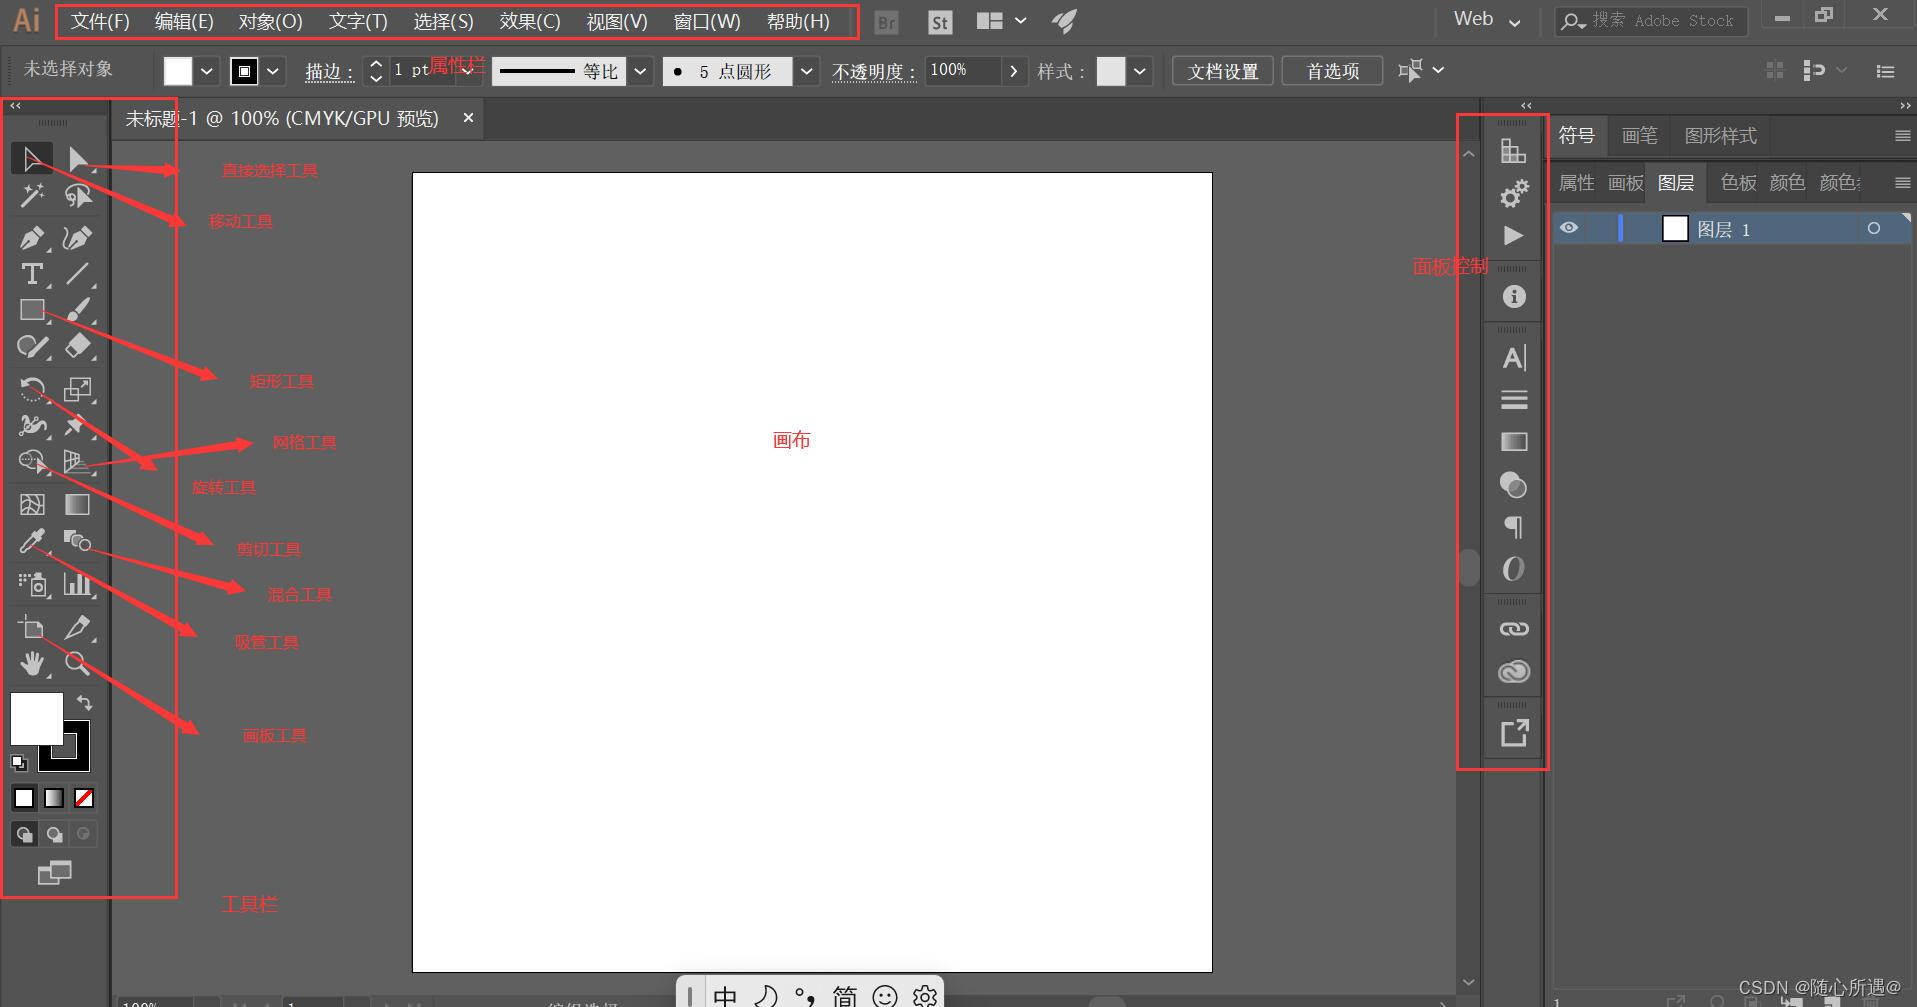1917x1007 pixels.
Task: Close the 未标题-1 document tab
Action: click(468, 118)
